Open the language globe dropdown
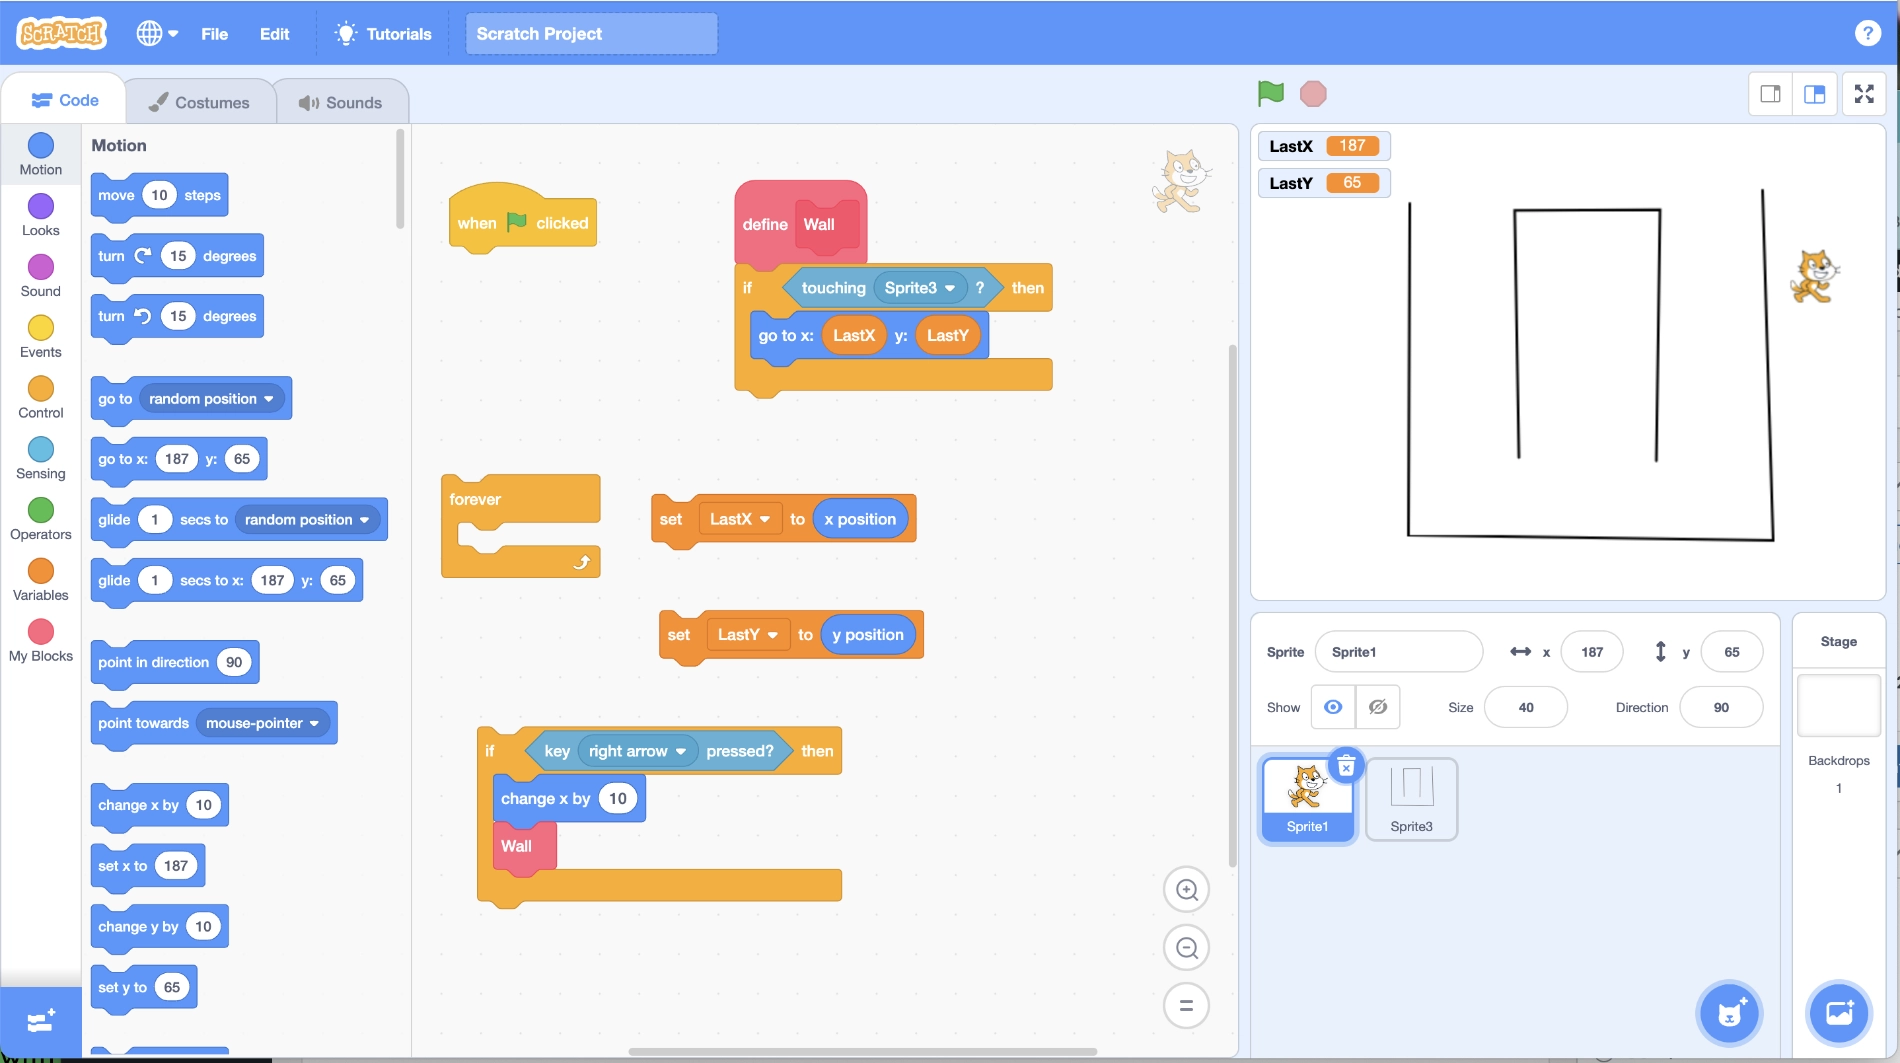Image resolution: width=1900 pixels, height=1063 pixels. tap(157, 33)
